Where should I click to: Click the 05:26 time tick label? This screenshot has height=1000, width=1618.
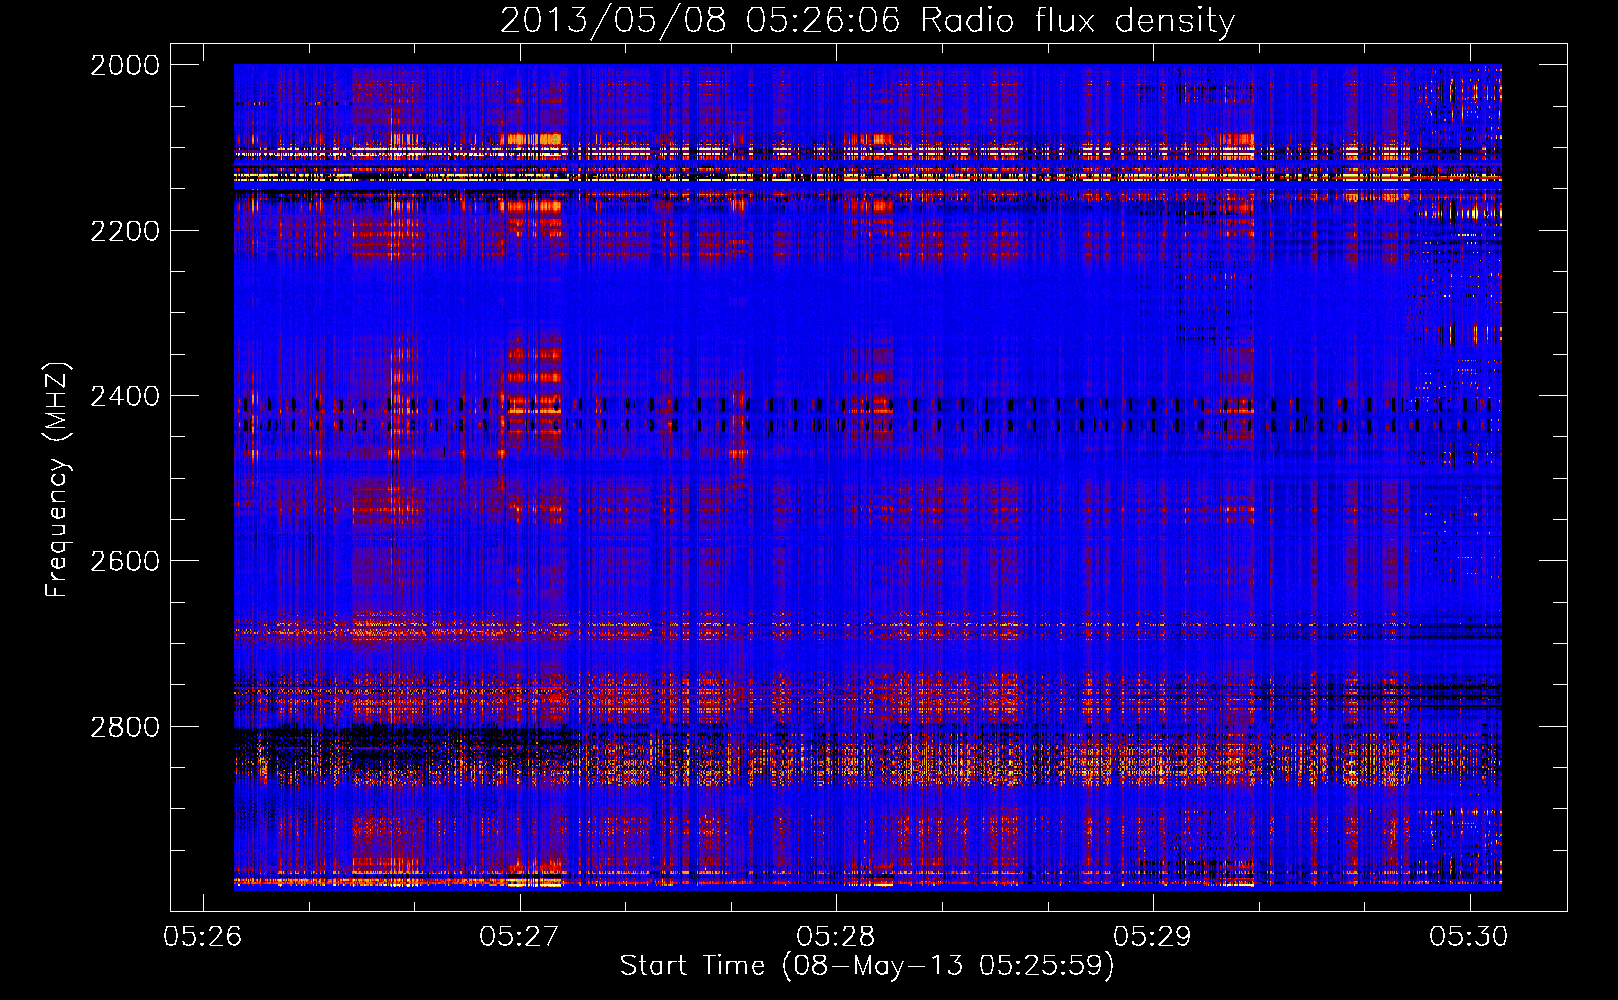tap(203, 936)
